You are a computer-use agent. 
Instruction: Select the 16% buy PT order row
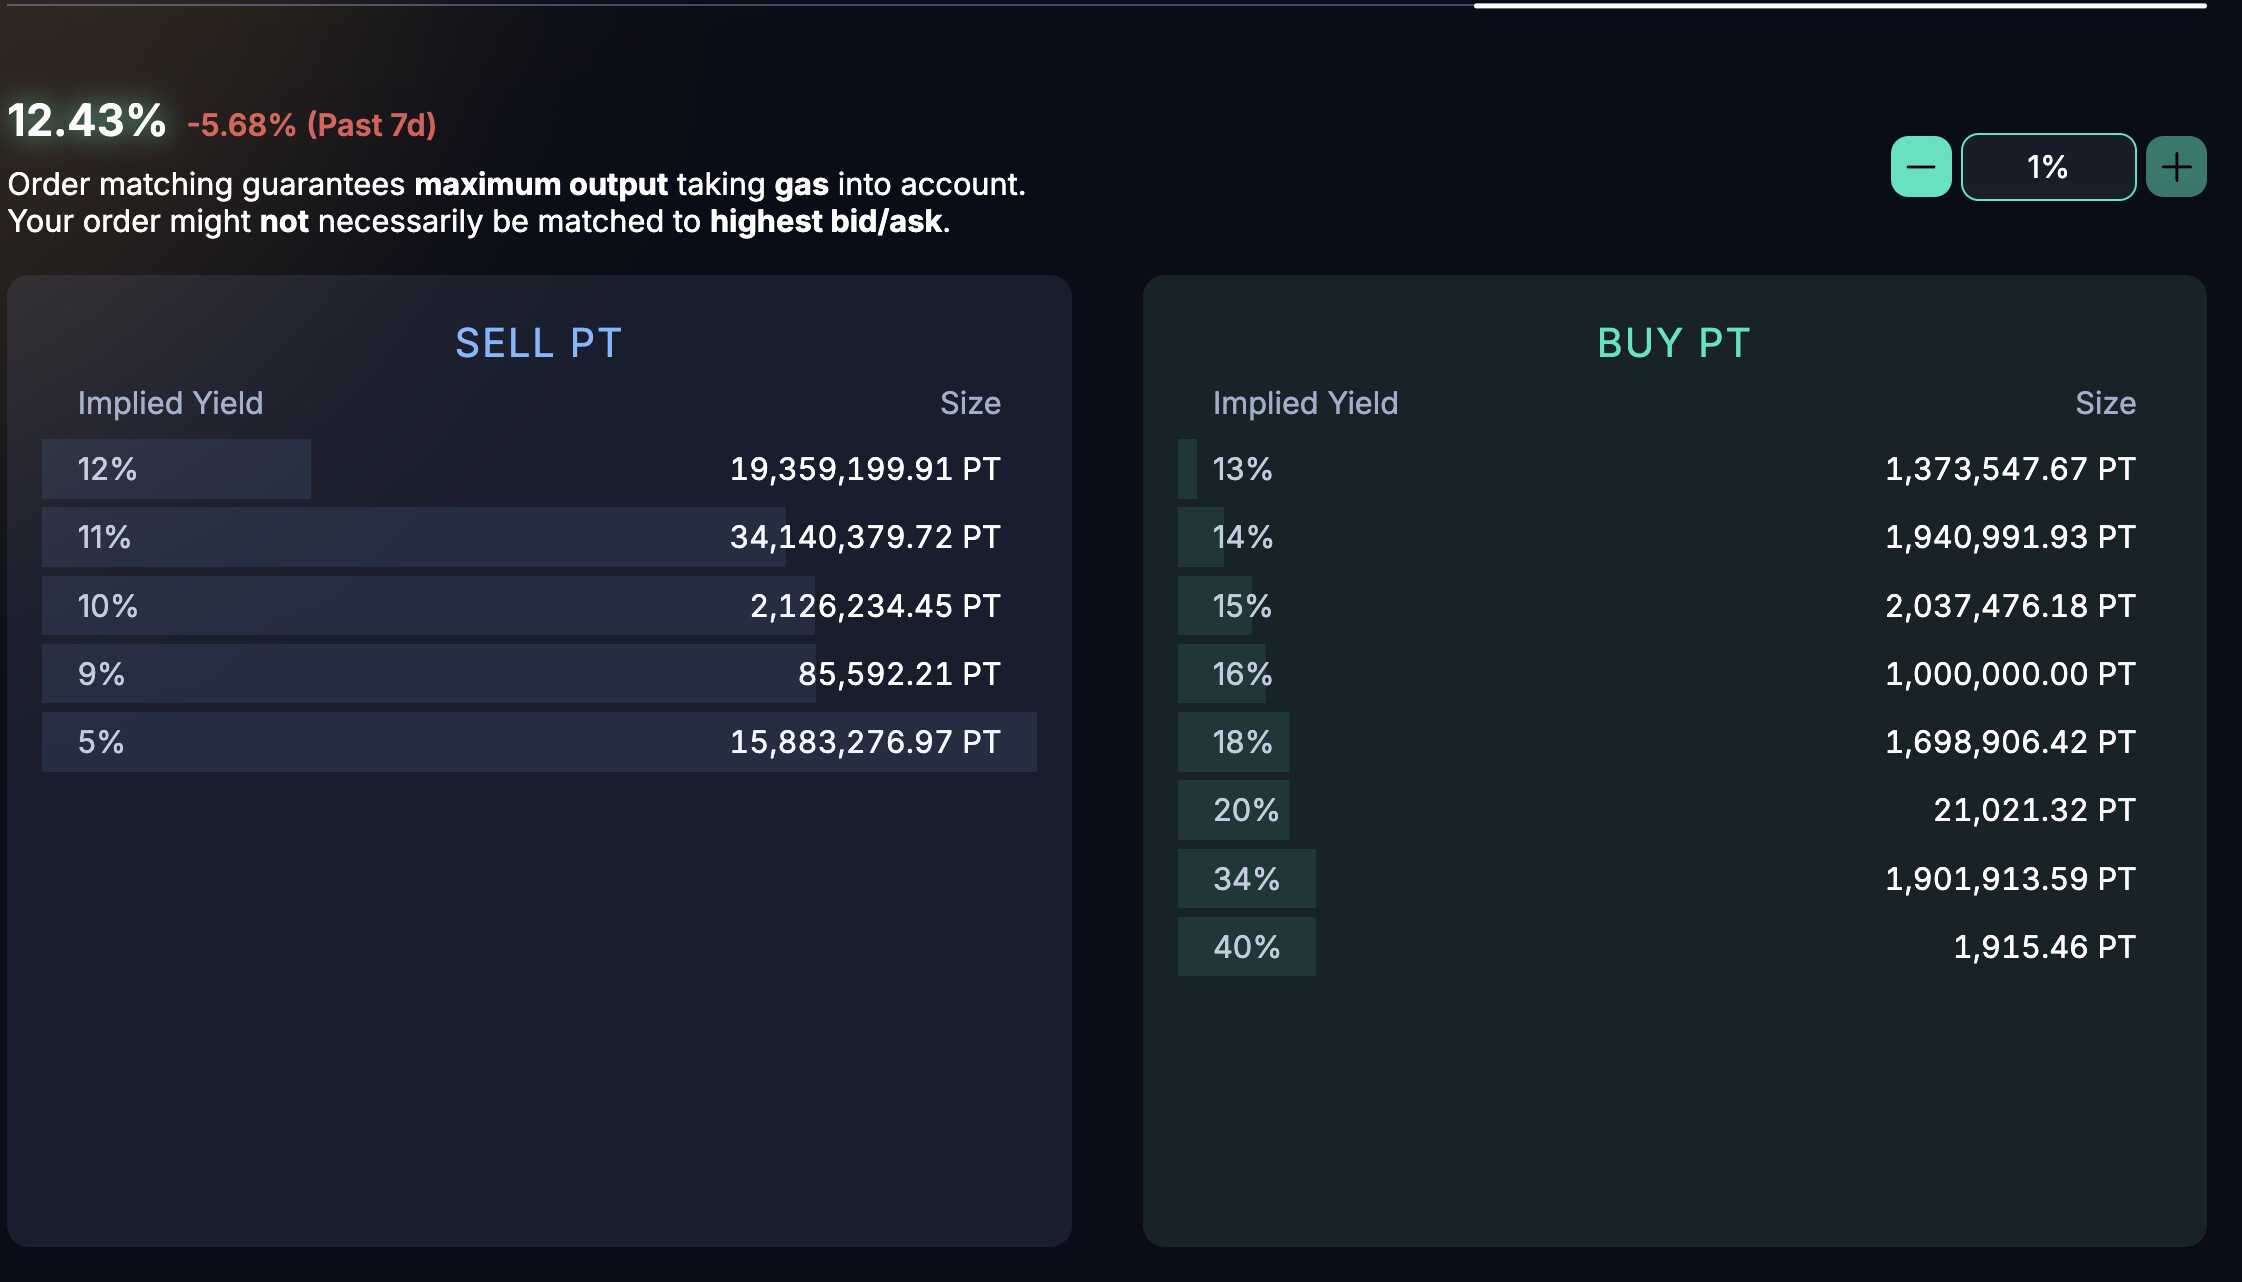coord(1674,674)
